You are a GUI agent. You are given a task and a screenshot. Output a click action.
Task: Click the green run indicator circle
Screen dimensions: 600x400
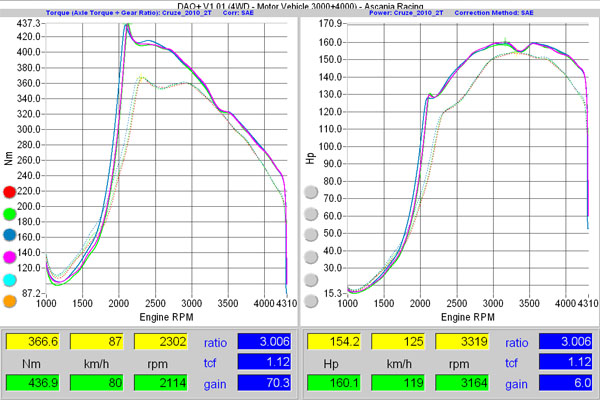10,213
